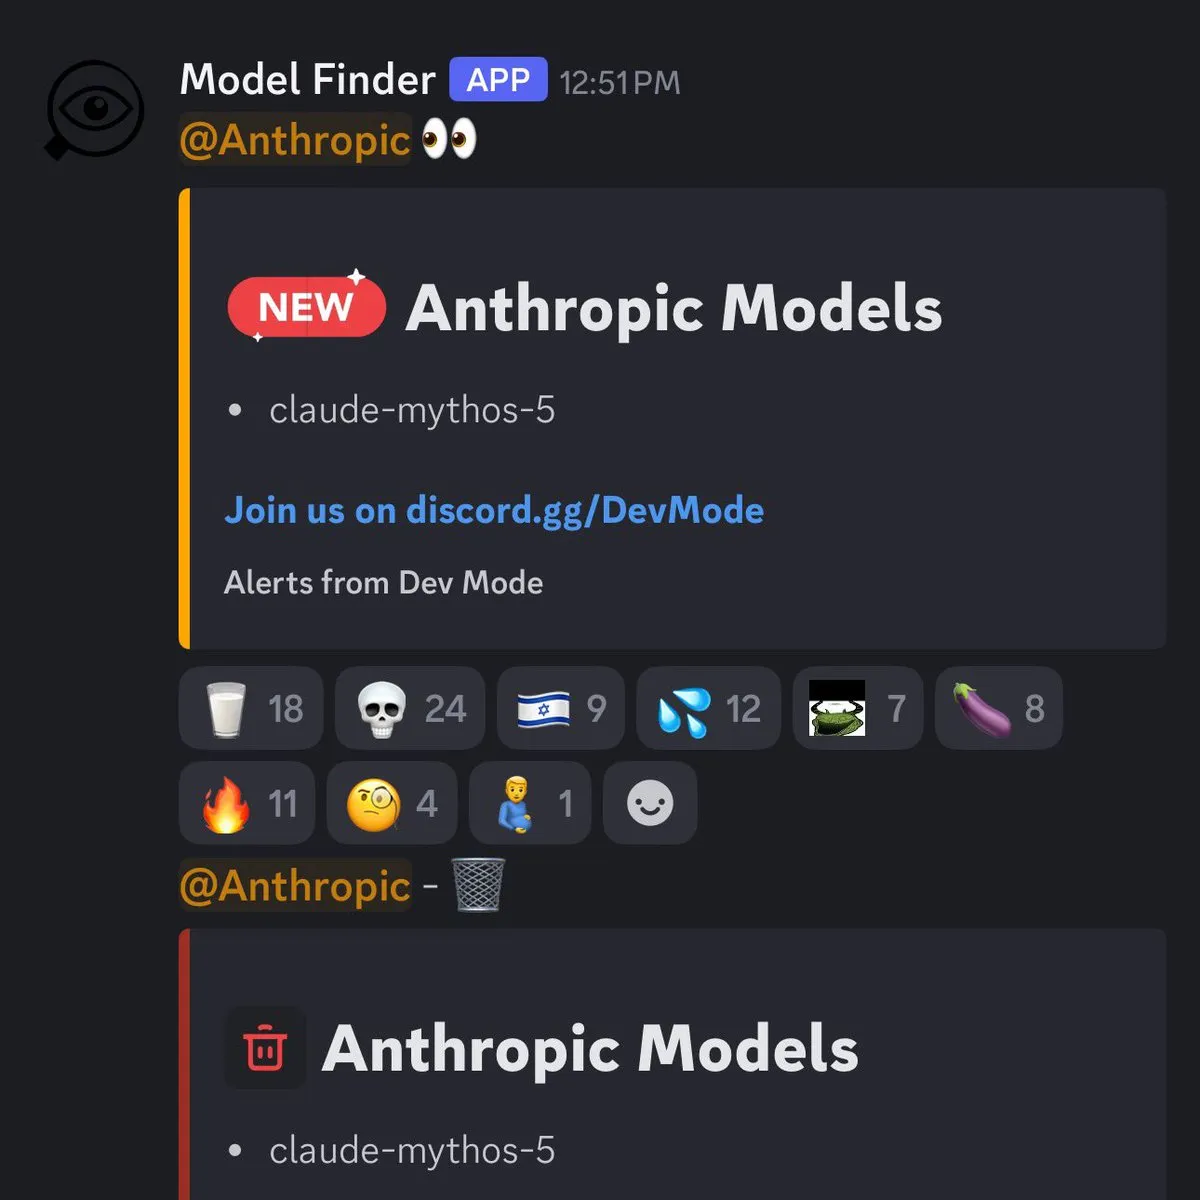Click the sweat droplets reaction

coord(709,708)
